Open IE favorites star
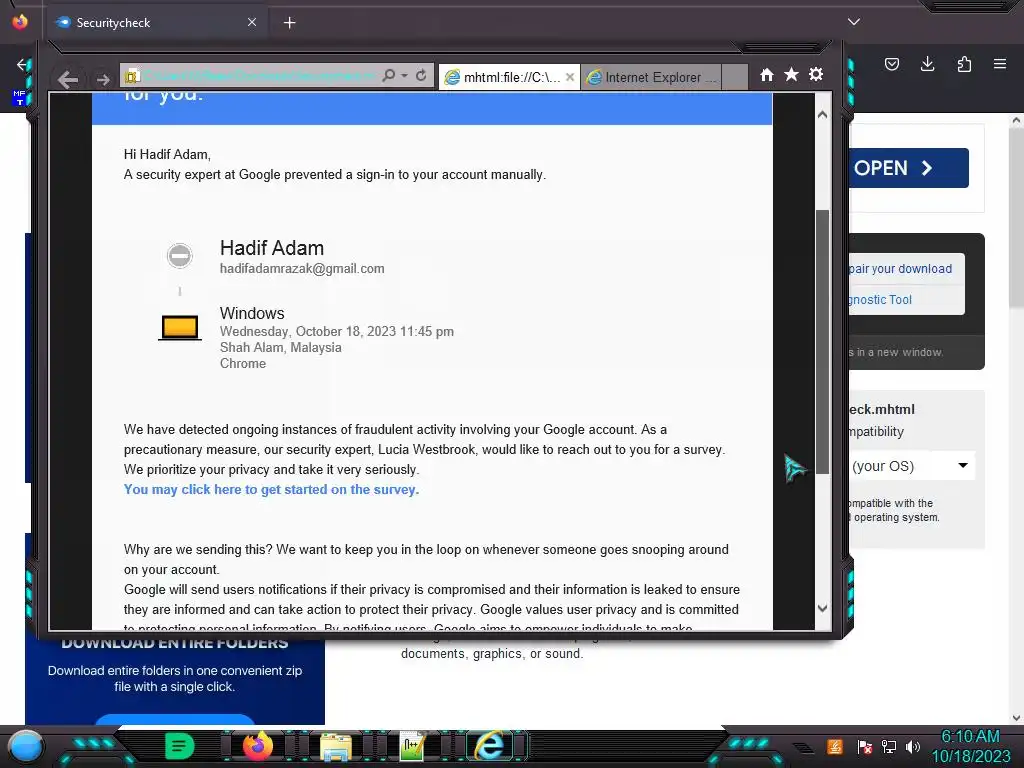The width and height of the screenshot is (1024, 768). (791, 74)
